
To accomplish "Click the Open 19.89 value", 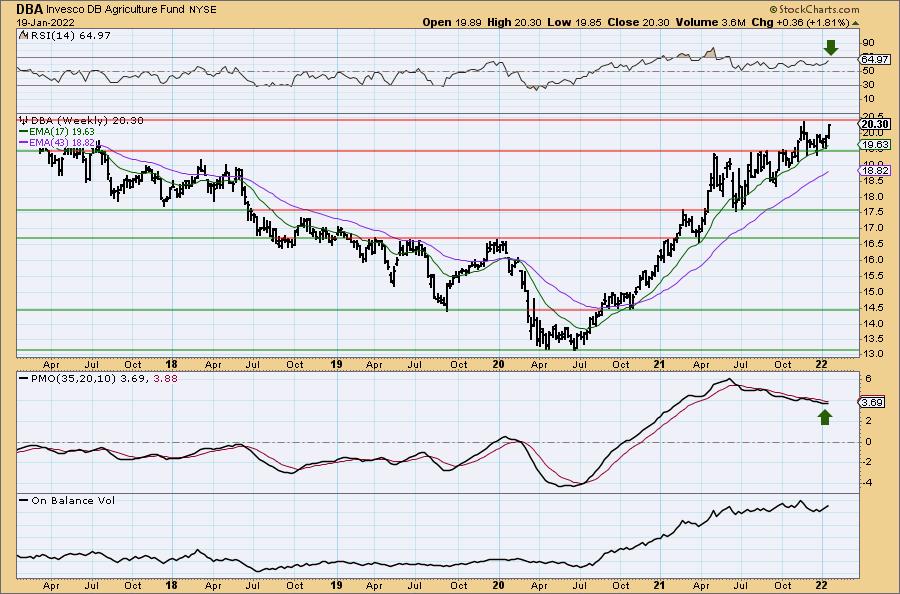I will click(x=452, y=22).
